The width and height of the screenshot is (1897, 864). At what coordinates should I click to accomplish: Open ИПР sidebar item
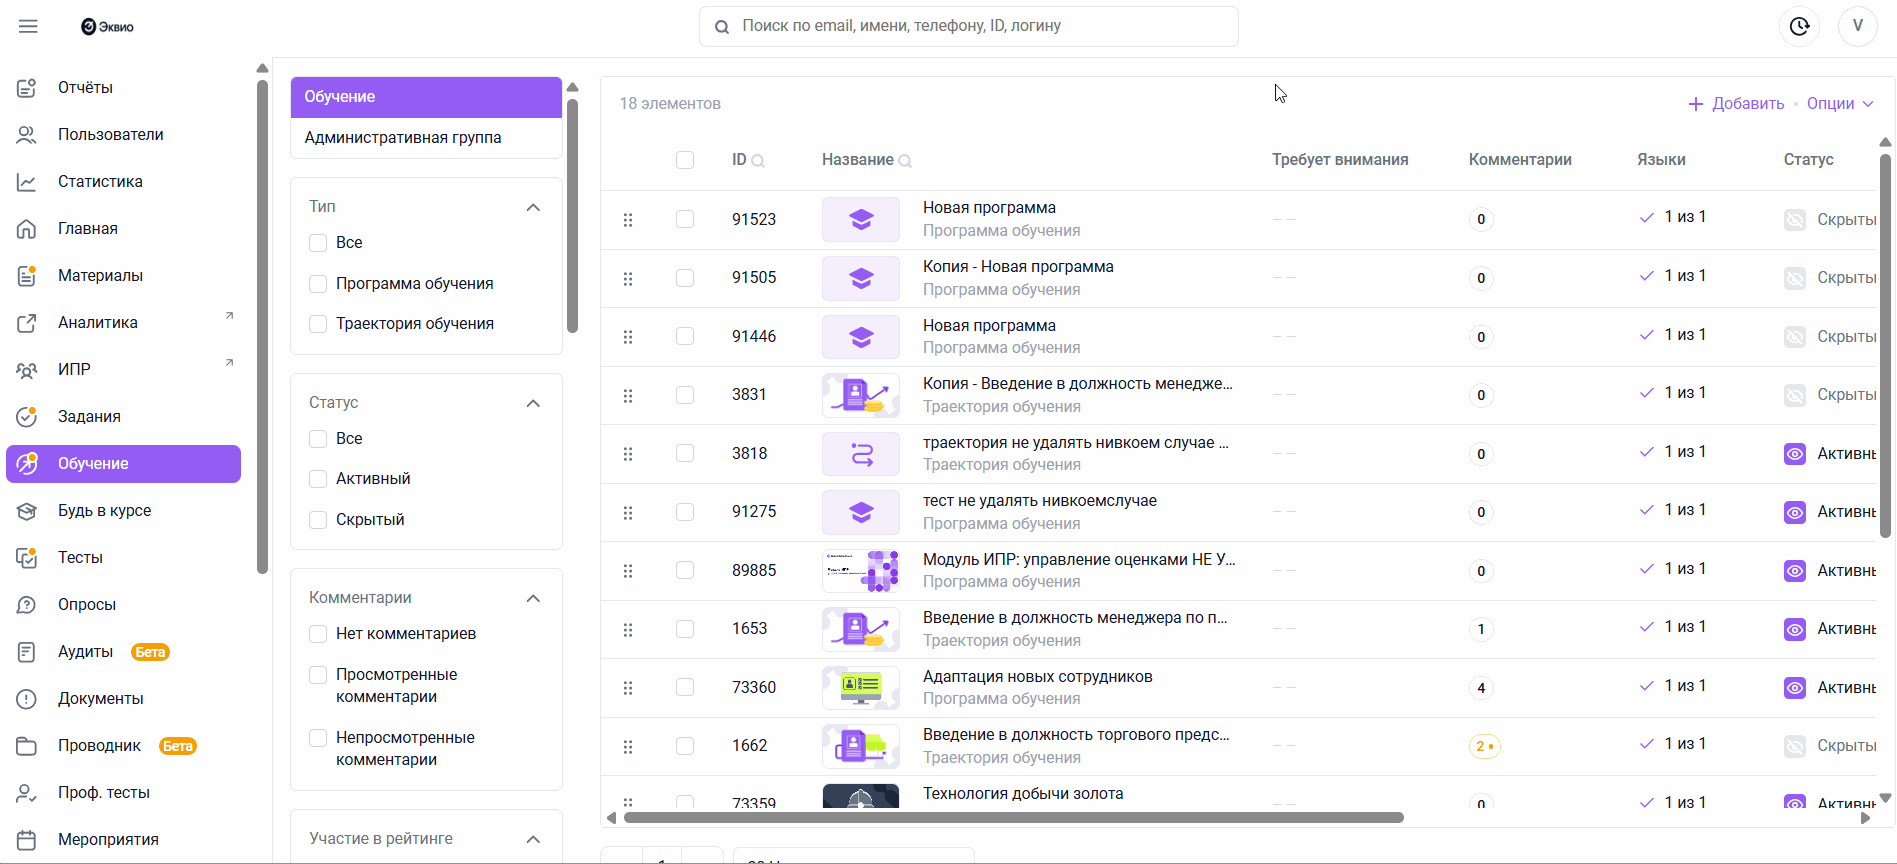(124, 370)
